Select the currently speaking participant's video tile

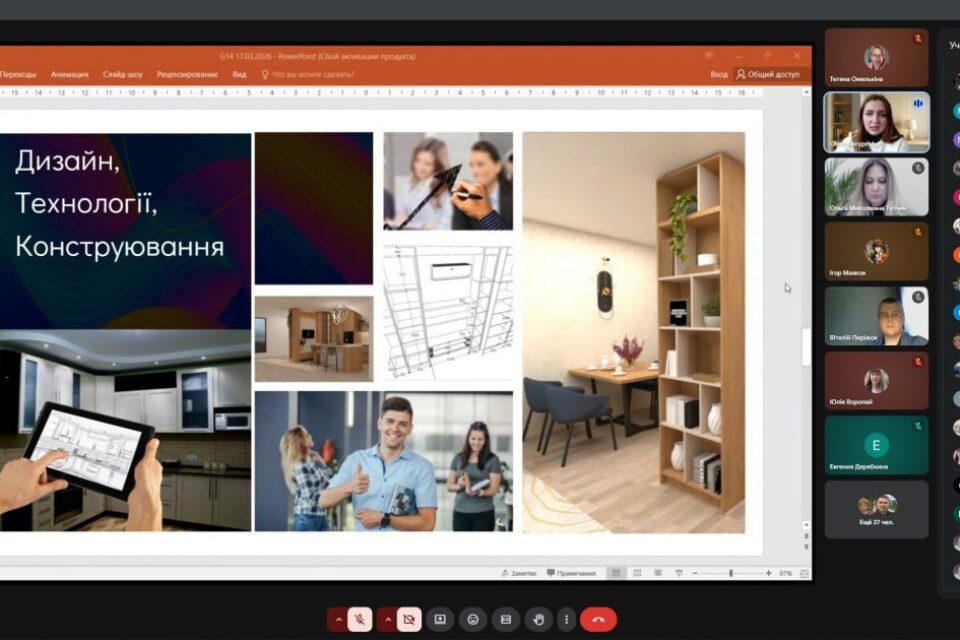pos(876,122)
